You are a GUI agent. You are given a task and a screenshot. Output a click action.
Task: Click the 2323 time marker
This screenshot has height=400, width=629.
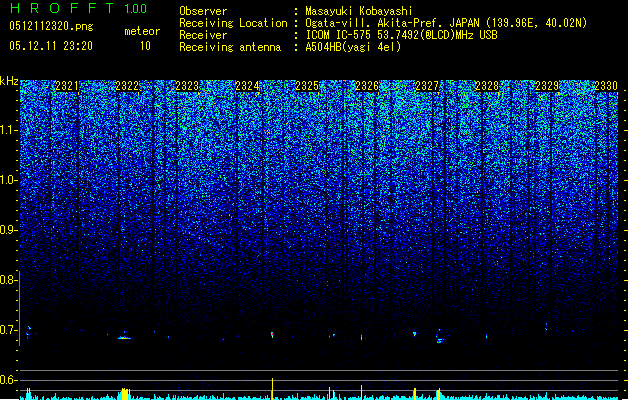pos(187,86)
